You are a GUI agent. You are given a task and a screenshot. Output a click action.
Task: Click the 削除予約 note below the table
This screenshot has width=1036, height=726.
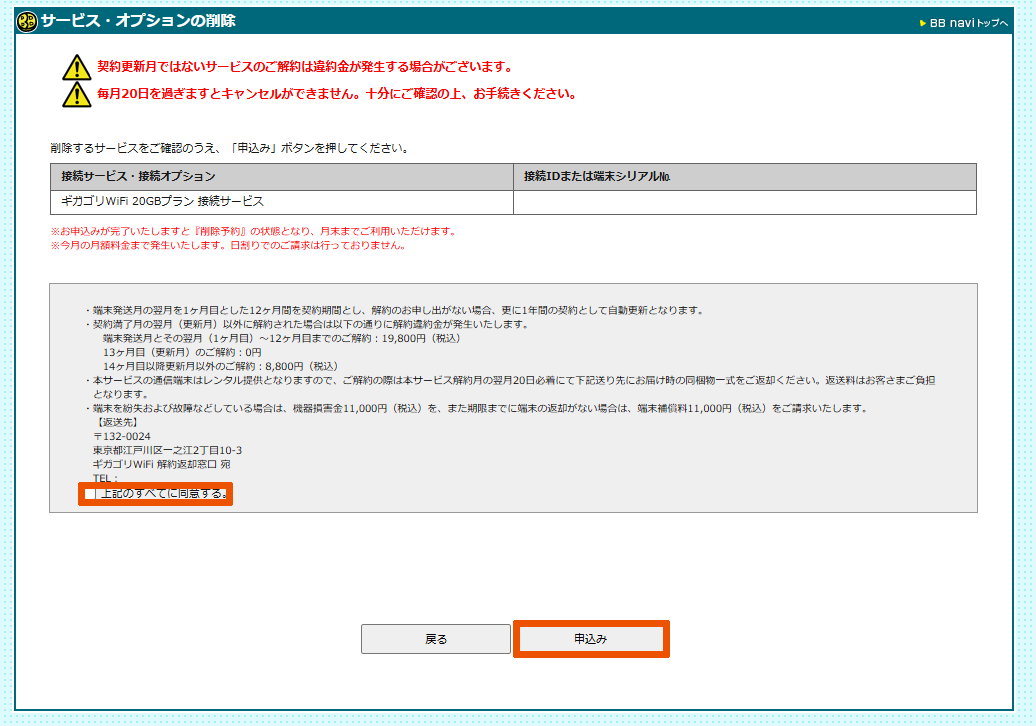(x=253, y=231)
